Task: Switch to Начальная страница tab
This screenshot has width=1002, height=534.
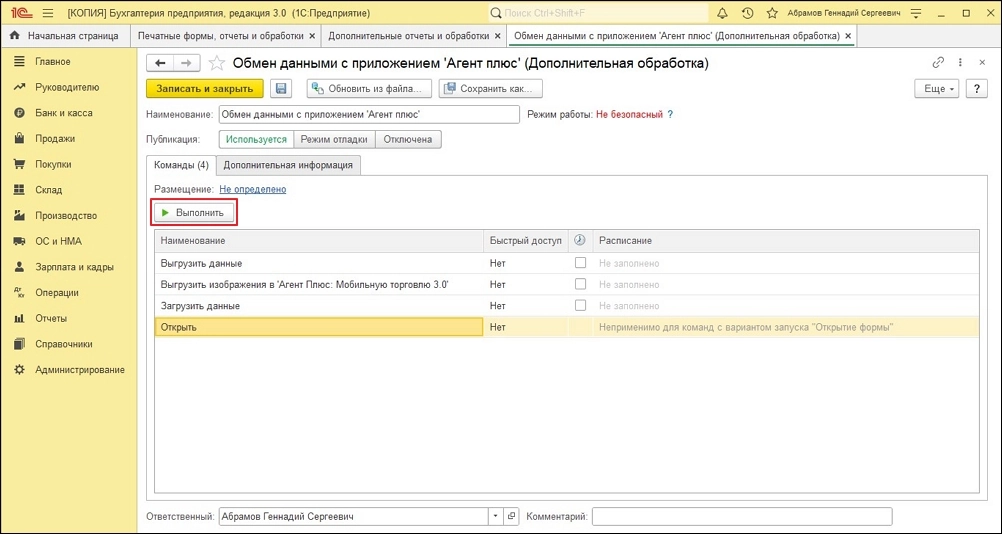Action: tap(65, 36)
